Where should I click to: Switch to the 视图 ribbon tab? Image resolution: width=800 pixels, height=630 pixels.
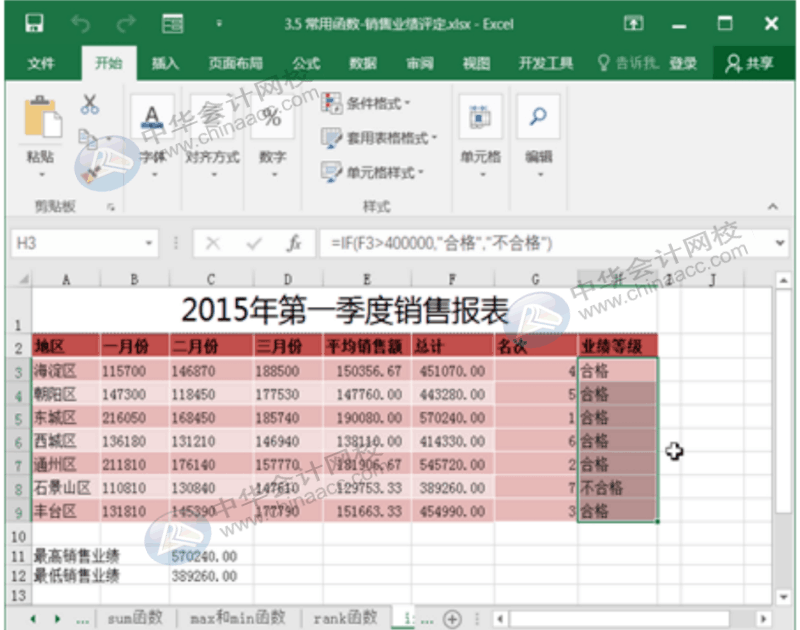[x=476, y=63]
